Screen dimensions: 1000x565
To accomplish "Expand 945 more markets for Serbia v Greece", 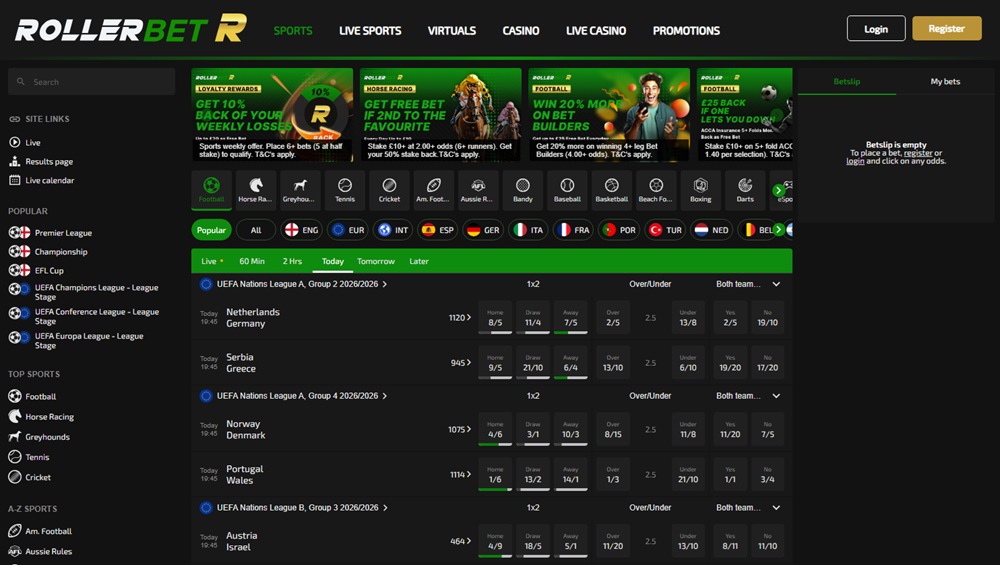I will click(461, 362).
